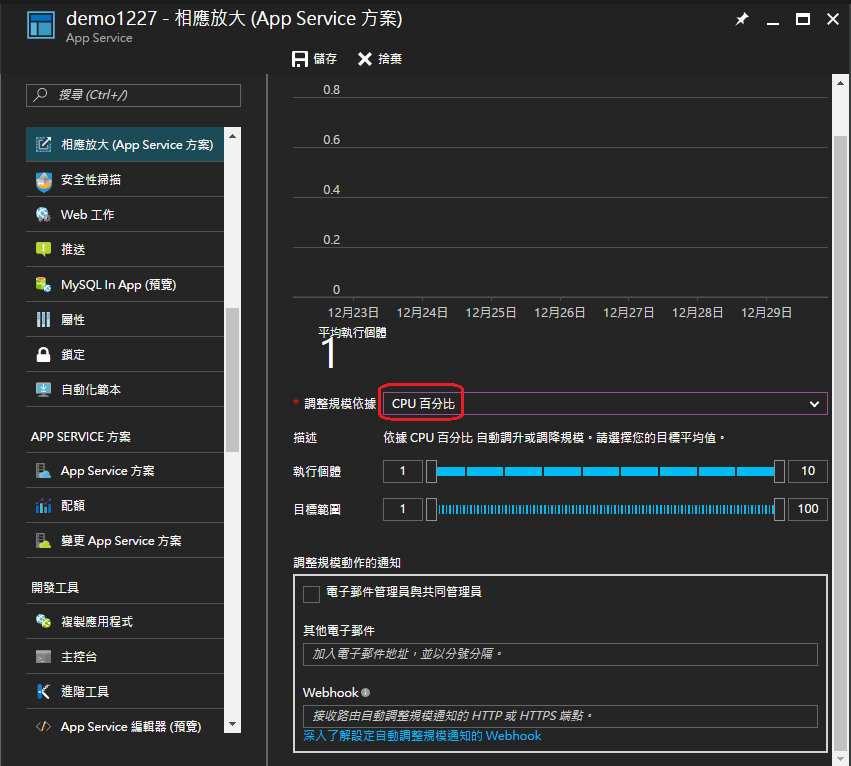Click the 鎖定 padlock icon
This screenshot has height=766, width=851.
click(x=43, y=354)
